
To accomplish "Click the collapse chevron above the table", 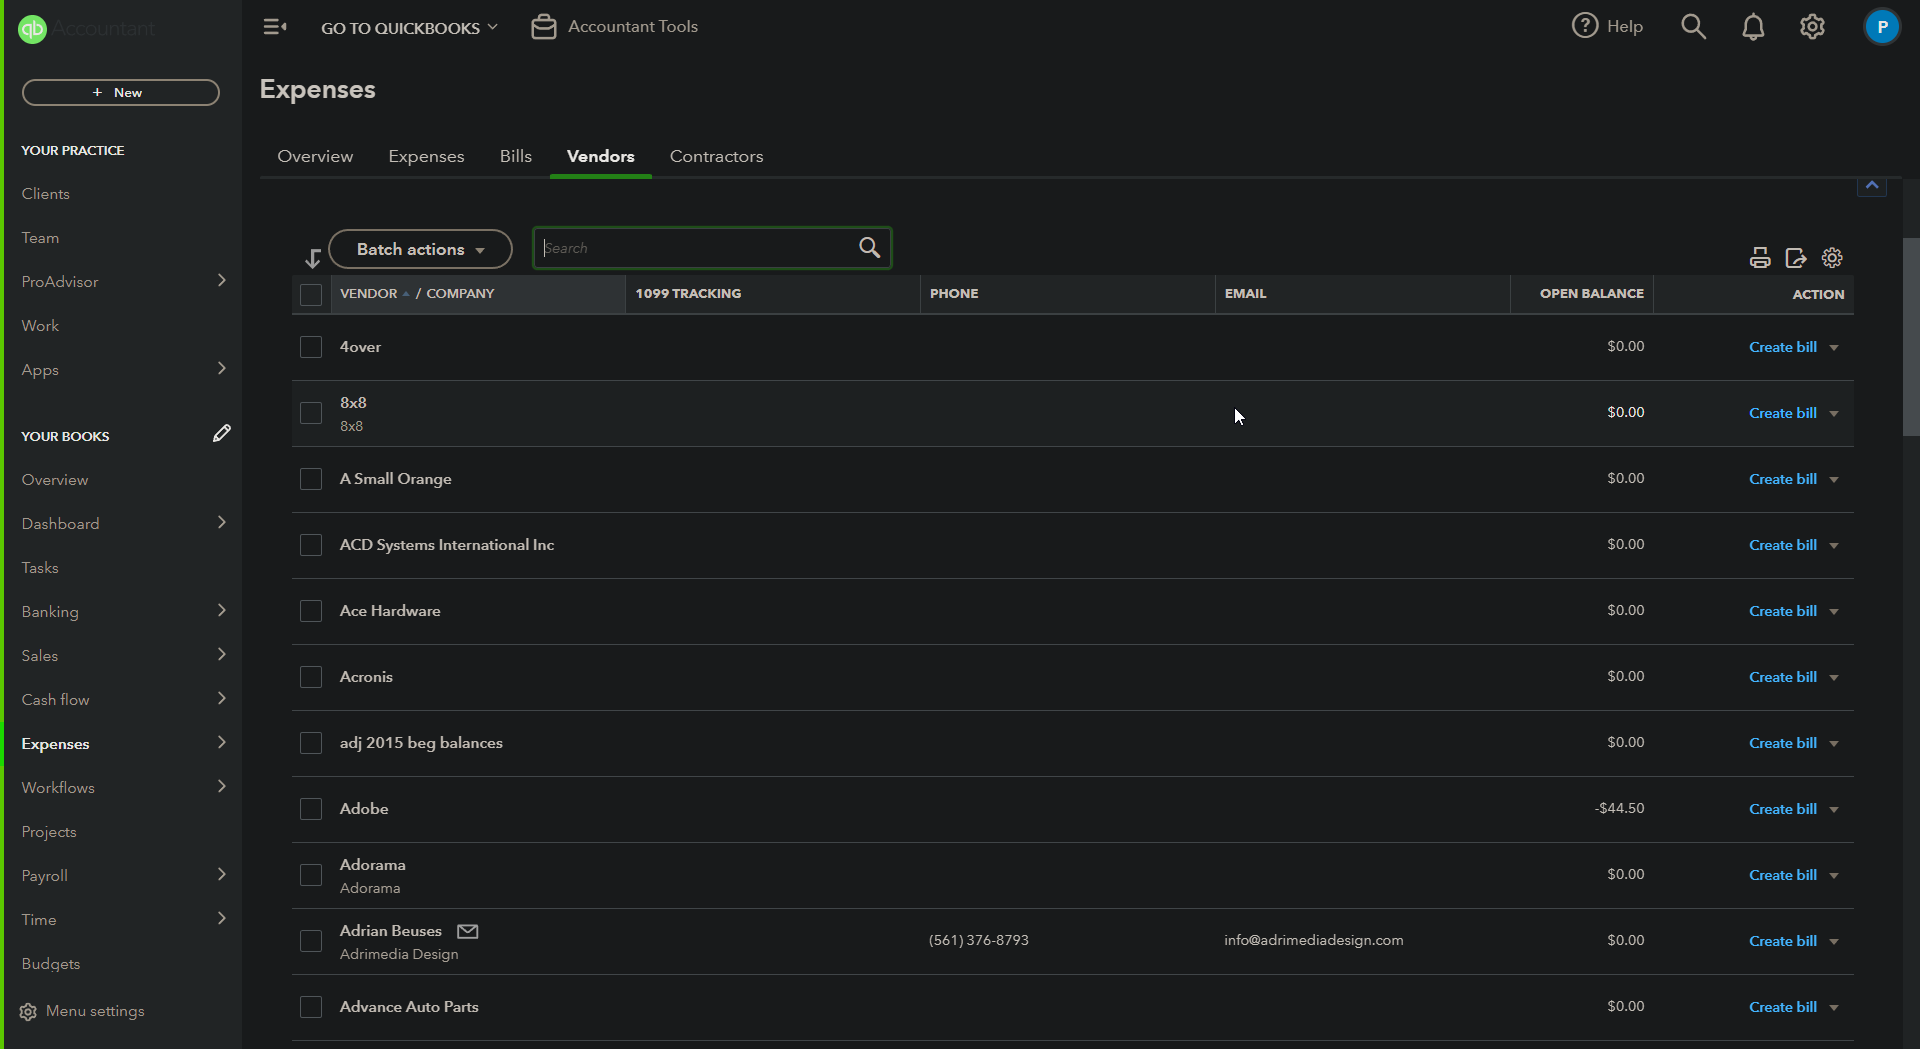I will pos(1872,186).
